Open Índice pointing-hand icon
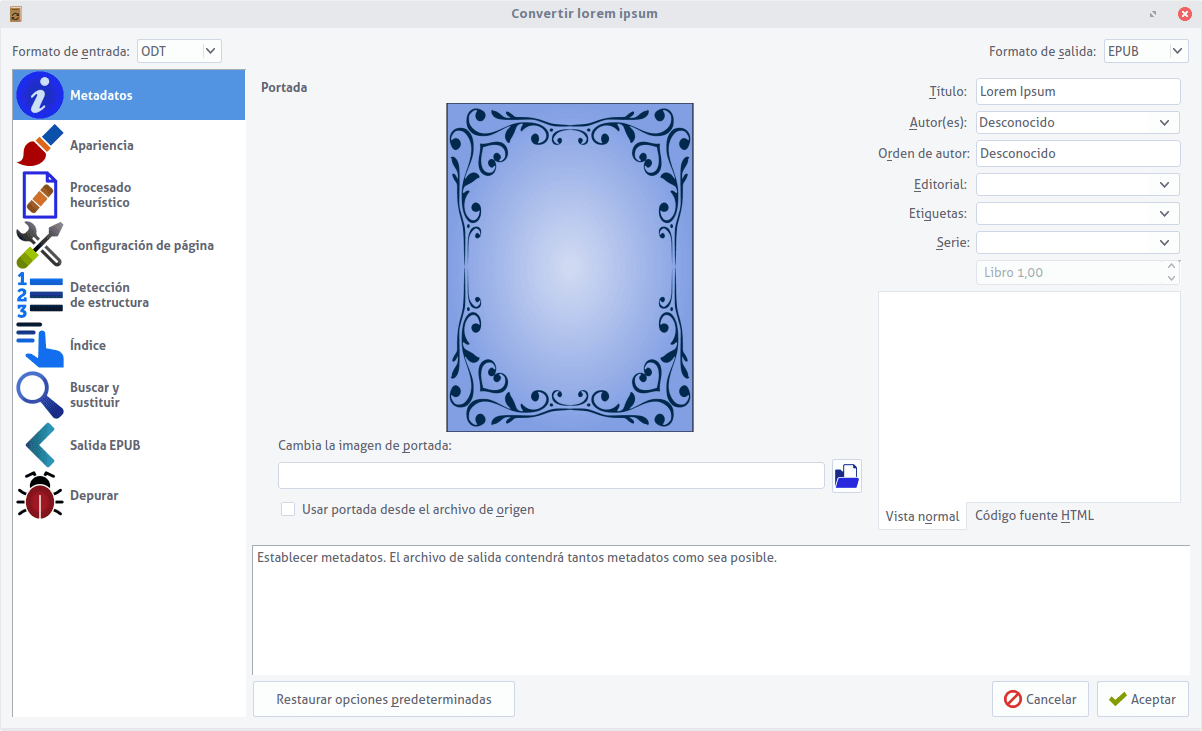Image resolution: width=1202 pixels, height=731 pixels. click(40, 345)
